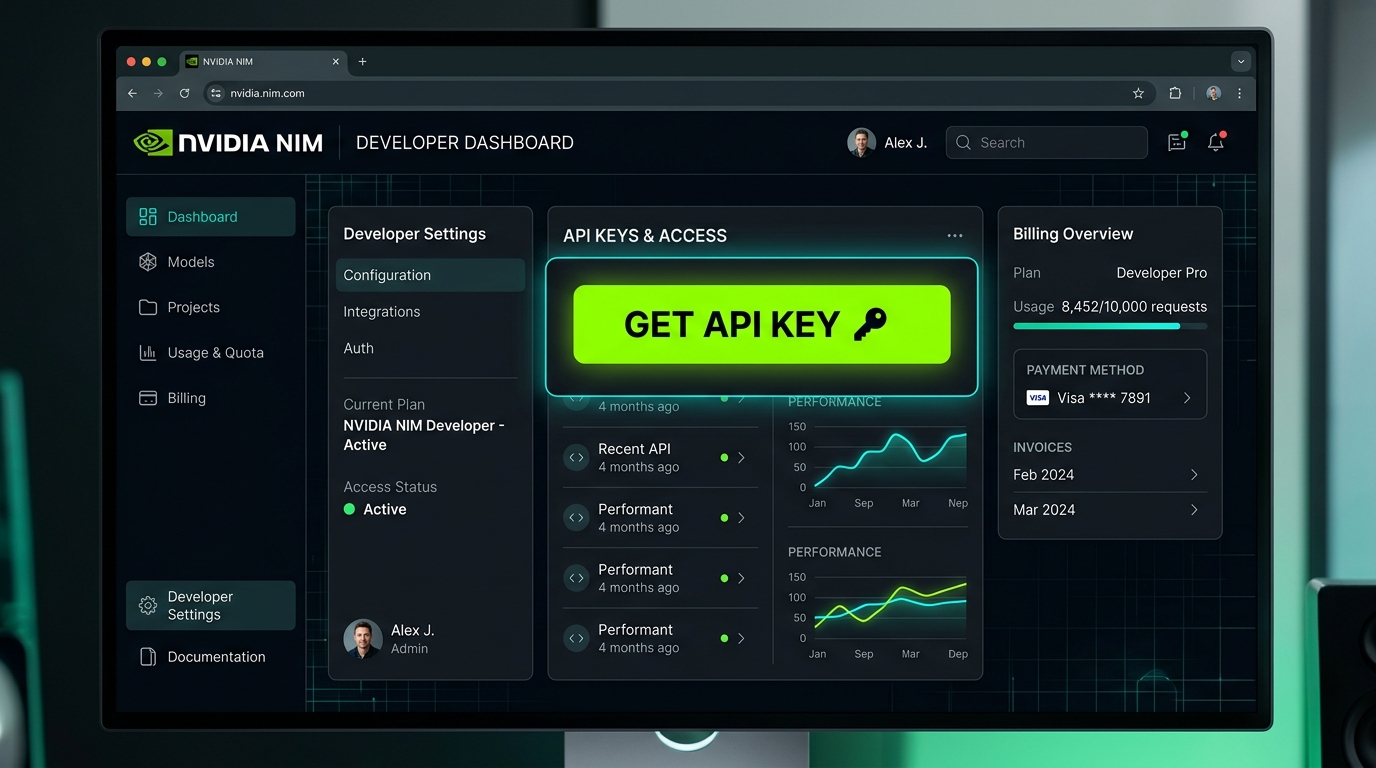Open a new browser tab
The width and height of the screenshot is (1376, 768).
point(362,62)
